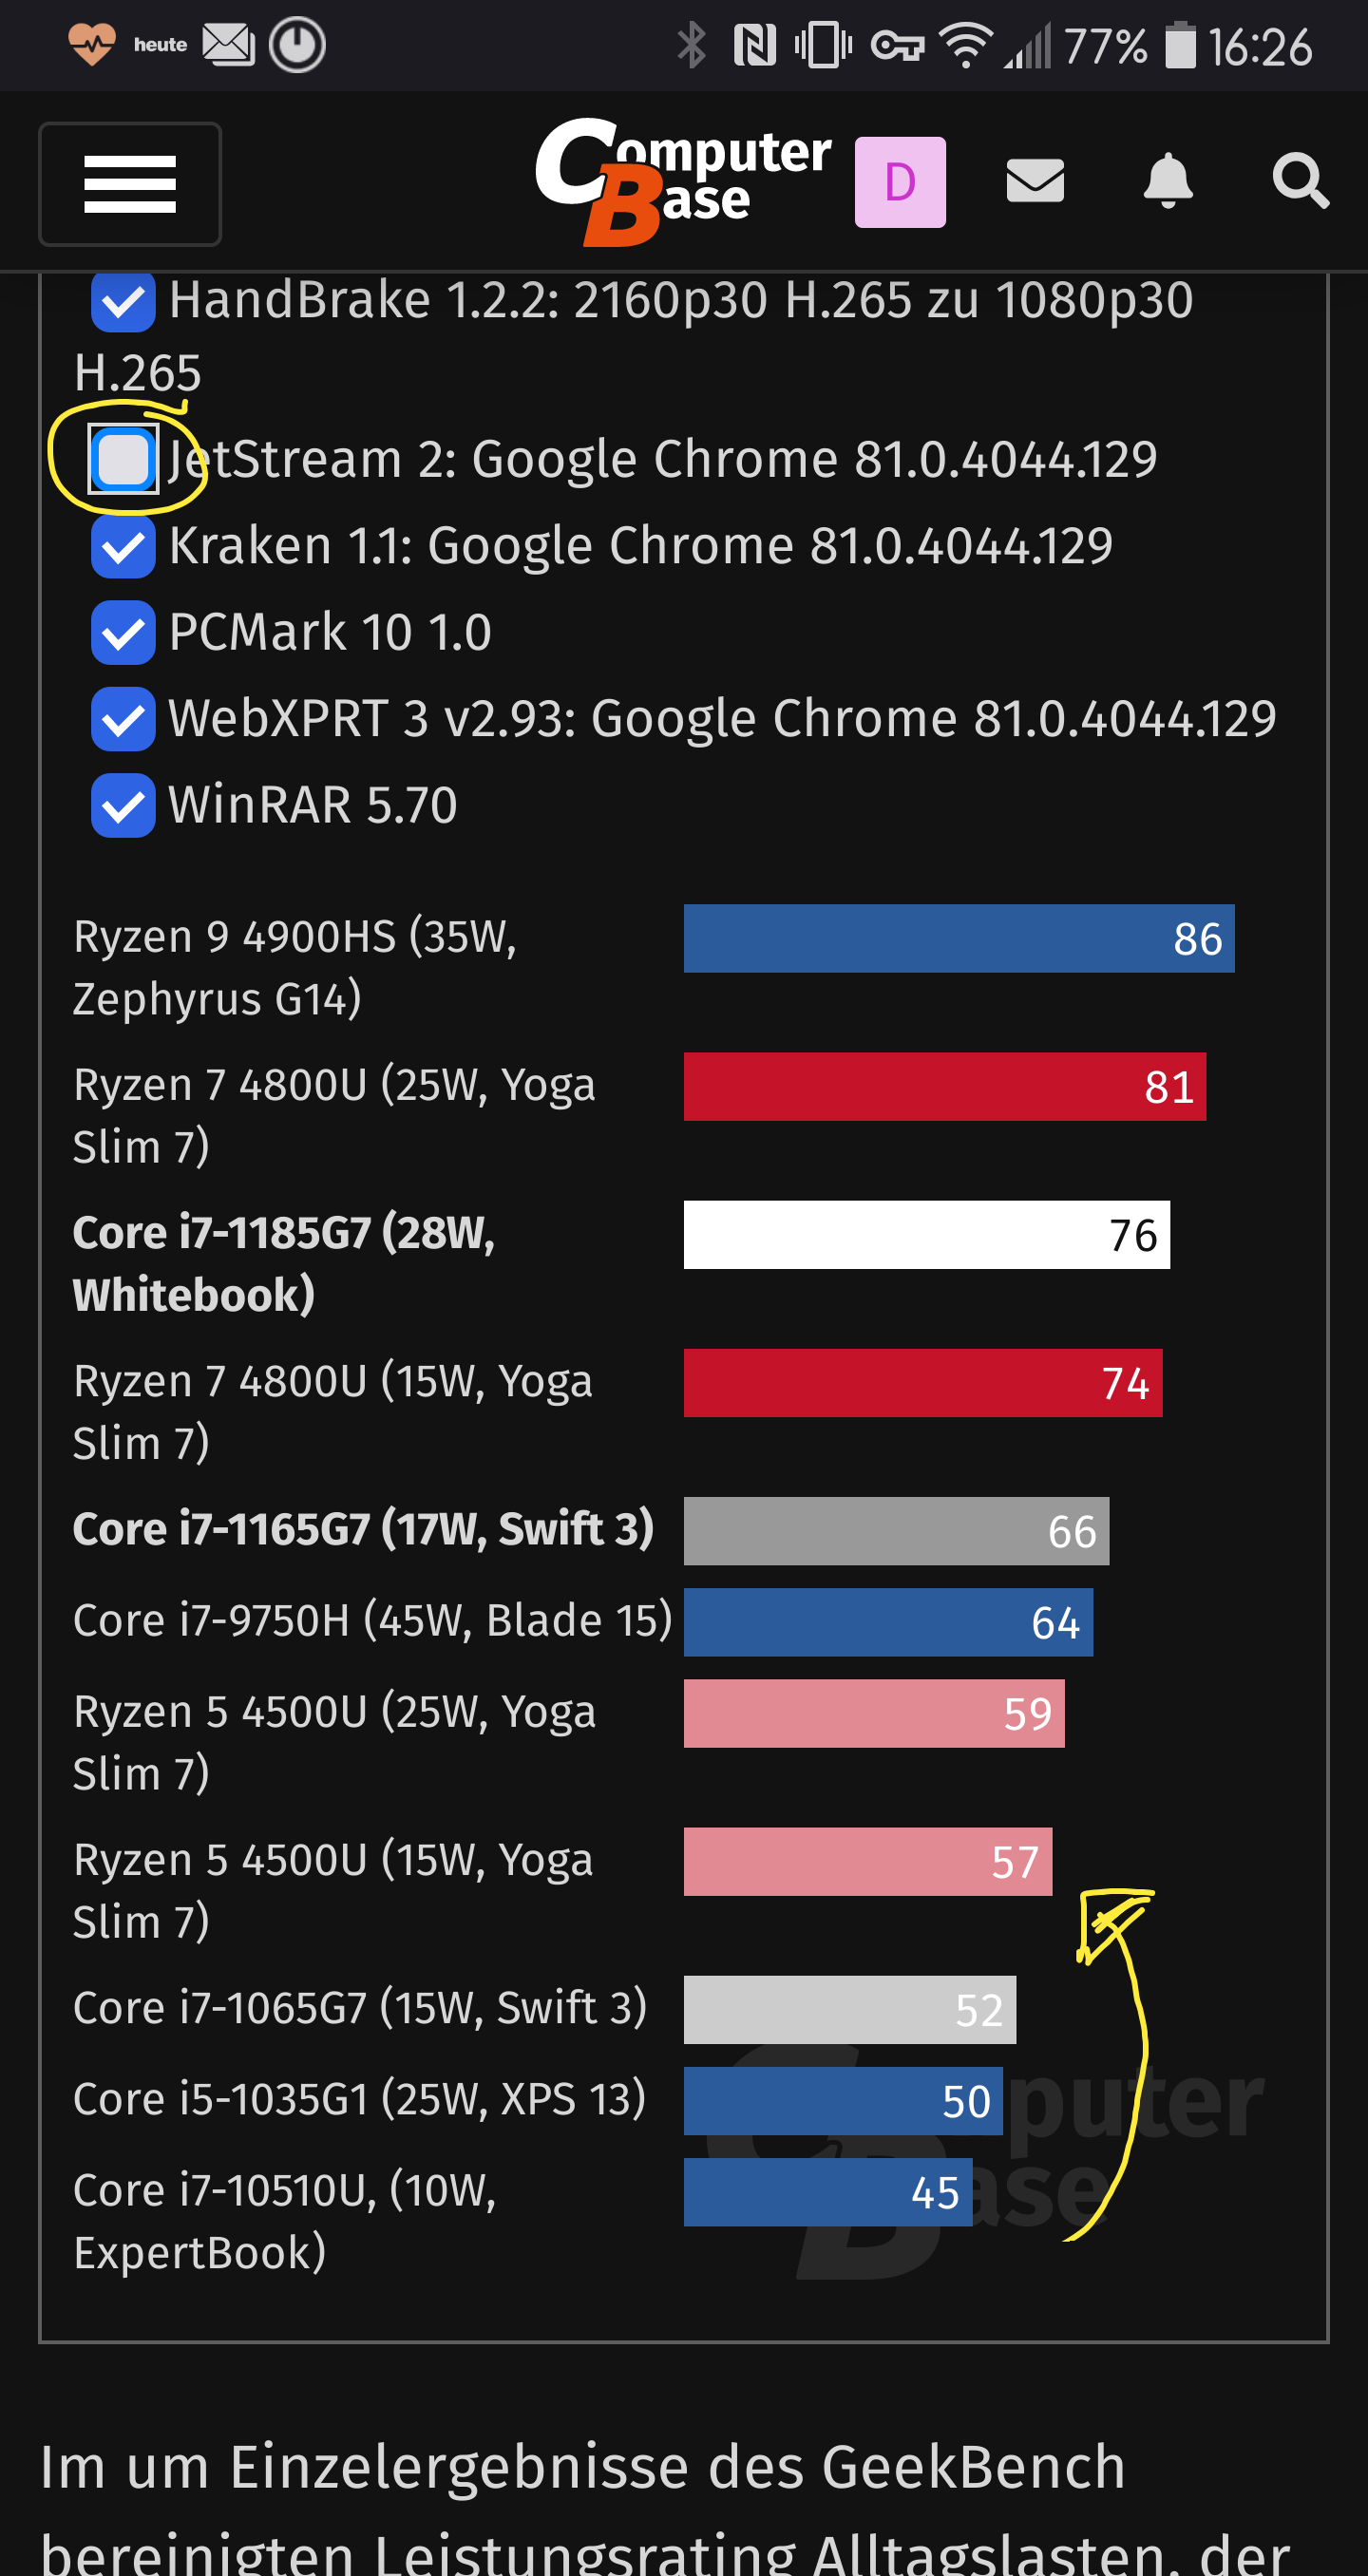Select the Core i7-1185G7 Whitebook label

coord(284,1263)
